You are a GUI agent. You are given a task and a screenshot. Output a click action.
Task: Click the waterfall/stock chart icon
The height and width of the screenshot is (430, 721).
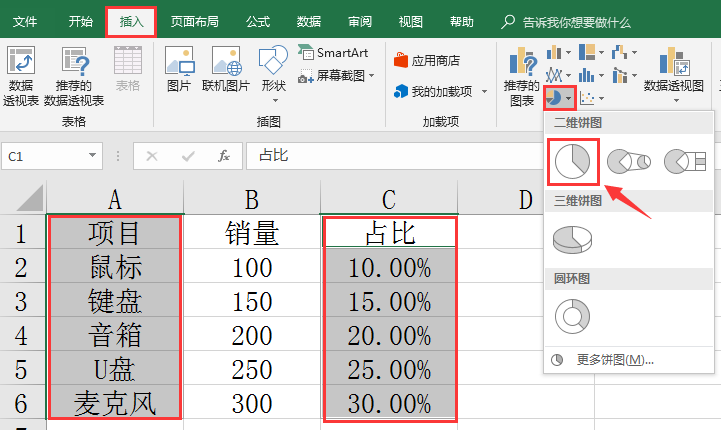619,52
